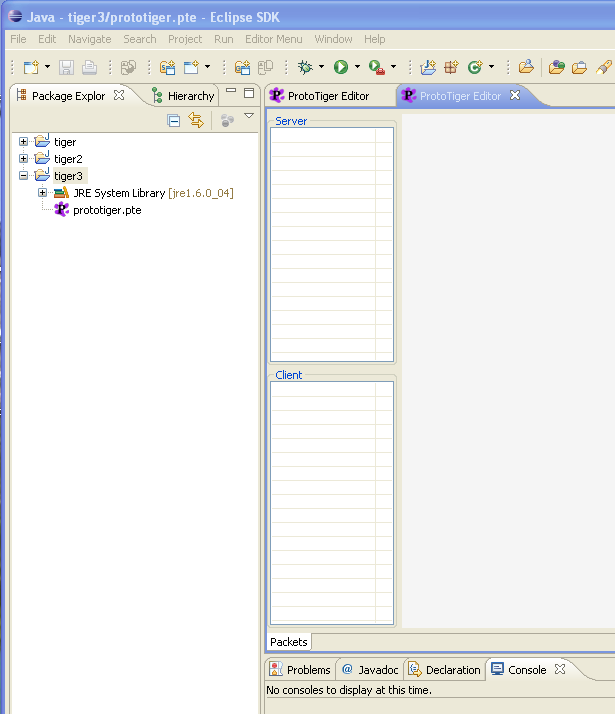Close the active ProtoTiger Editor tab
Viewport: 615px width, 714px height.
tap(515, 95)
